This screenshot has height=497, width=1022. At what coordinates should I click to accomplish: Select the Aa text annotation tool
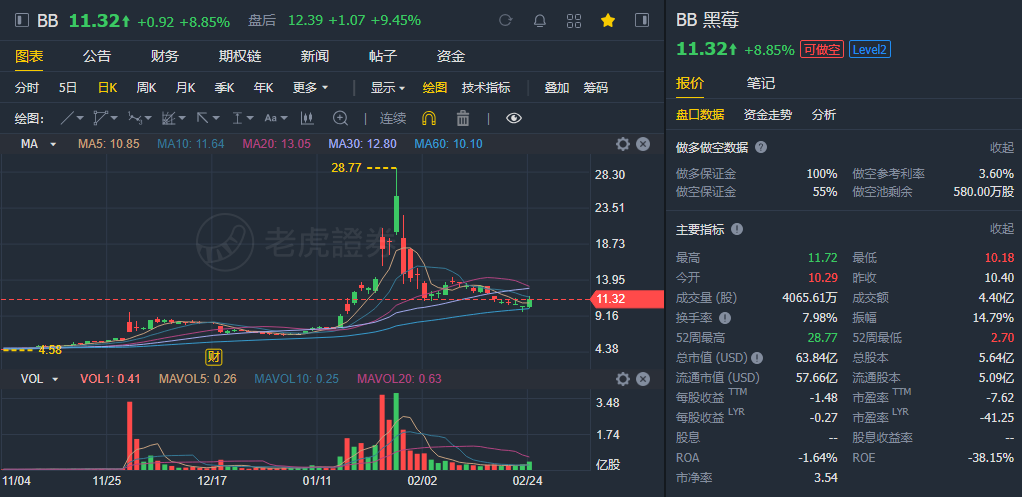click(270, 118)
